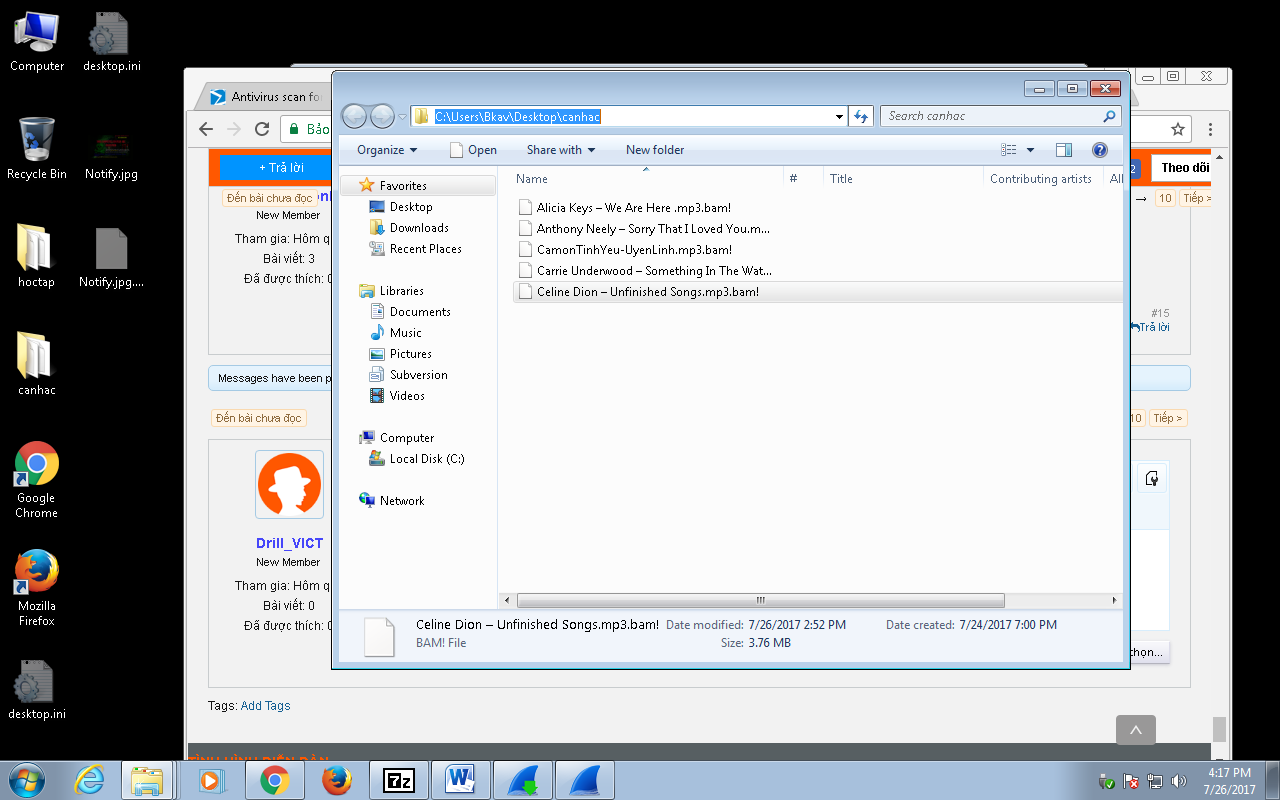1280x800 pixels.
Task: Click the Trả lời reply button
Action: (x=276, y=167)
